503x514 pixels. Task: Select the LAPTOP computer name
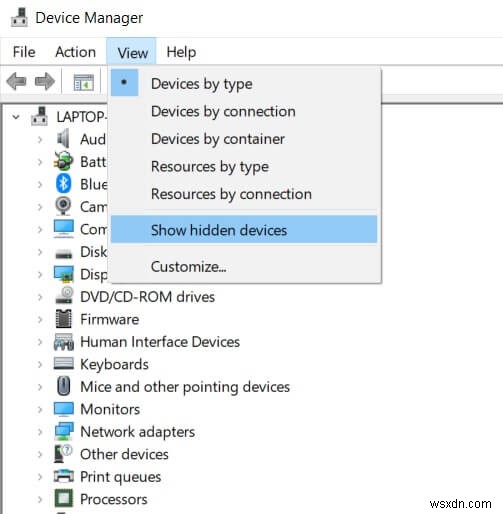click(82, 117)
